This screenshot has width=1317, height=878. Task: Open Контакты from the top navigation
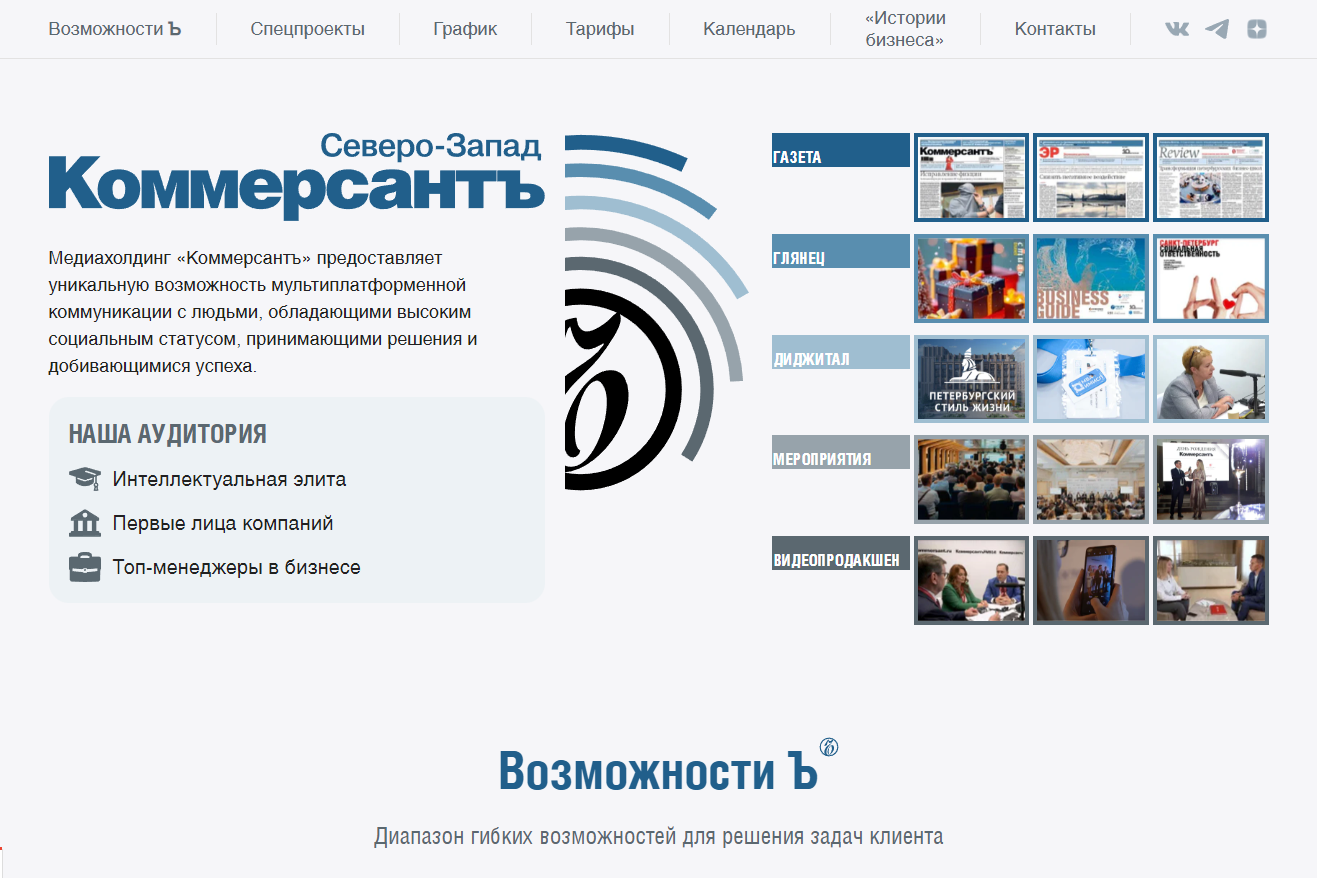(x=1054, y=29)
